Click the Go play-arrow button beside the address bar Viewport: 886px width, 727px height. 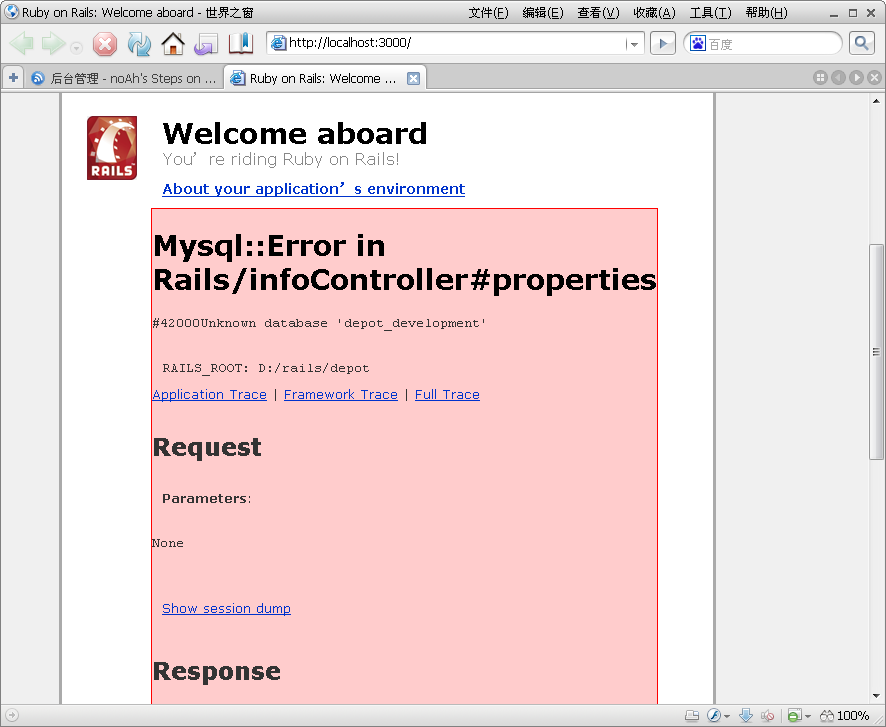click(x=663, y=43)
